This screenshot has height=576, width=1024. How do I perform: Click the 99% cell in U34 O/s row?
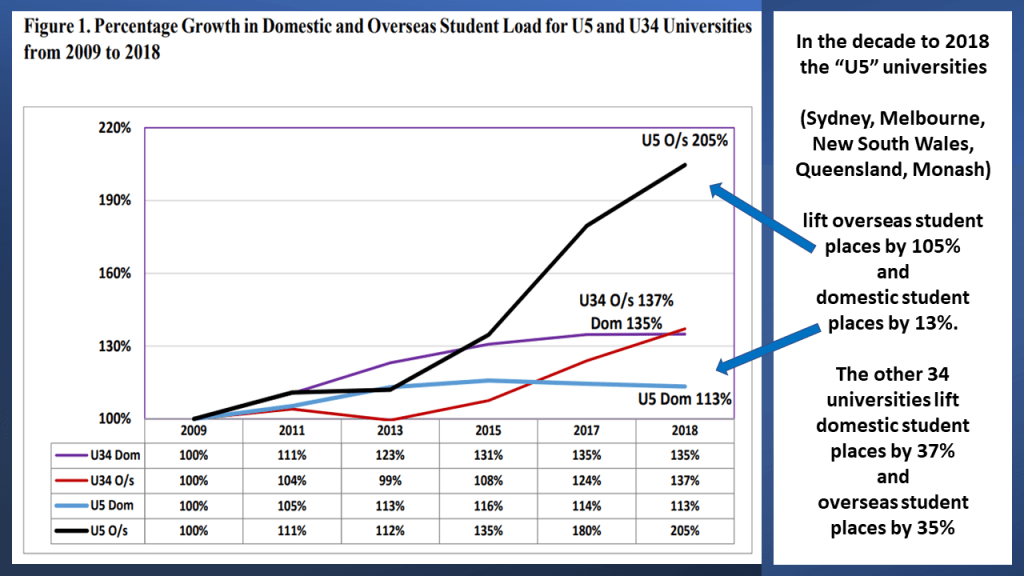click(391, 478)
